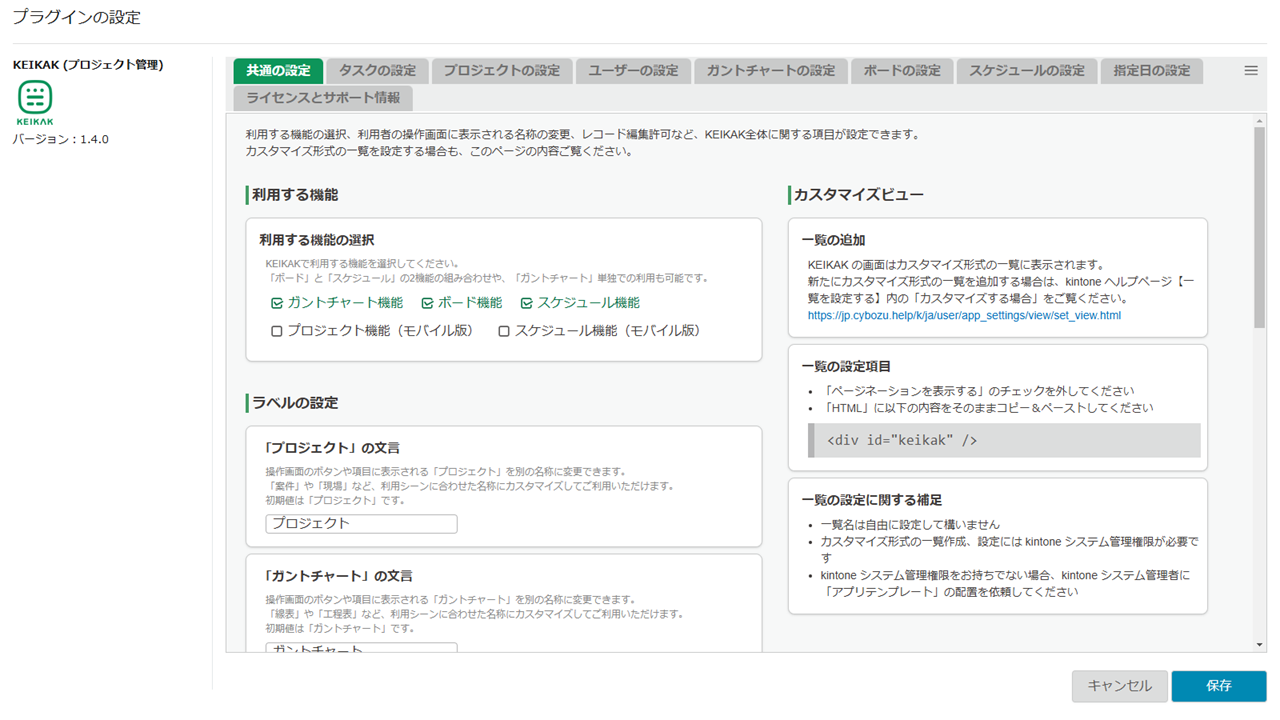
Task: Click the プラグインの設定 page title
Action: (x=76, y=17)
